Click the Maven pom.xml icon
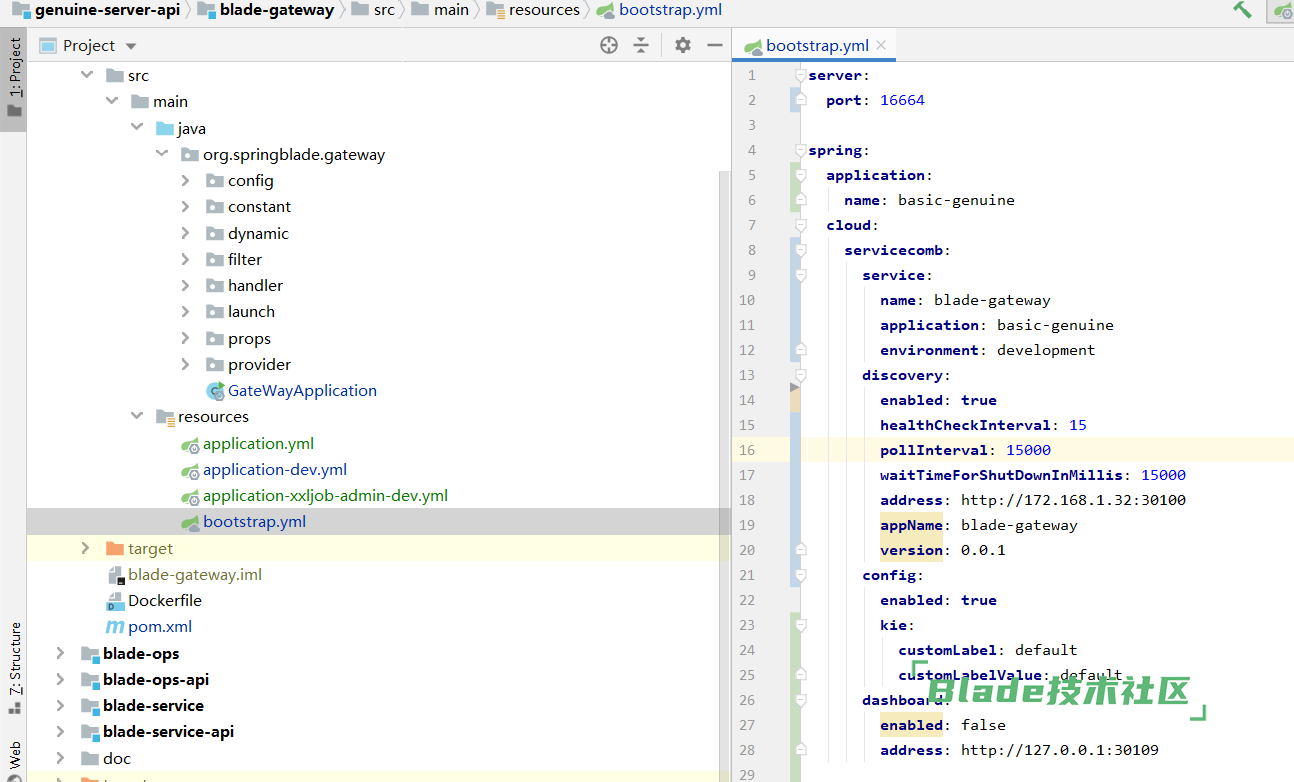The image size is (1294, 782). 115,627
